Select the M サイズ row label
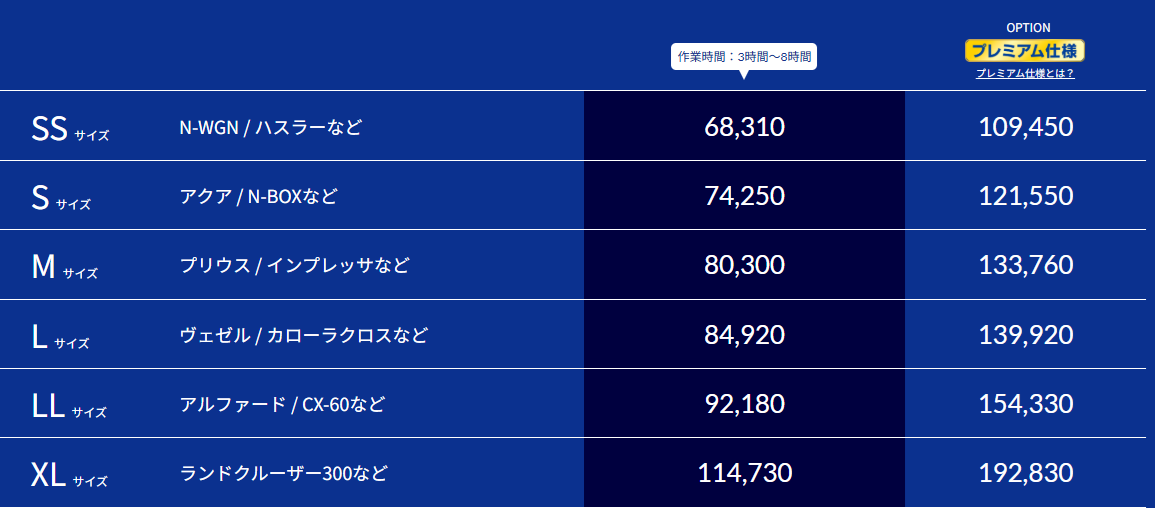1155x508 pixels. pos(64,267)
